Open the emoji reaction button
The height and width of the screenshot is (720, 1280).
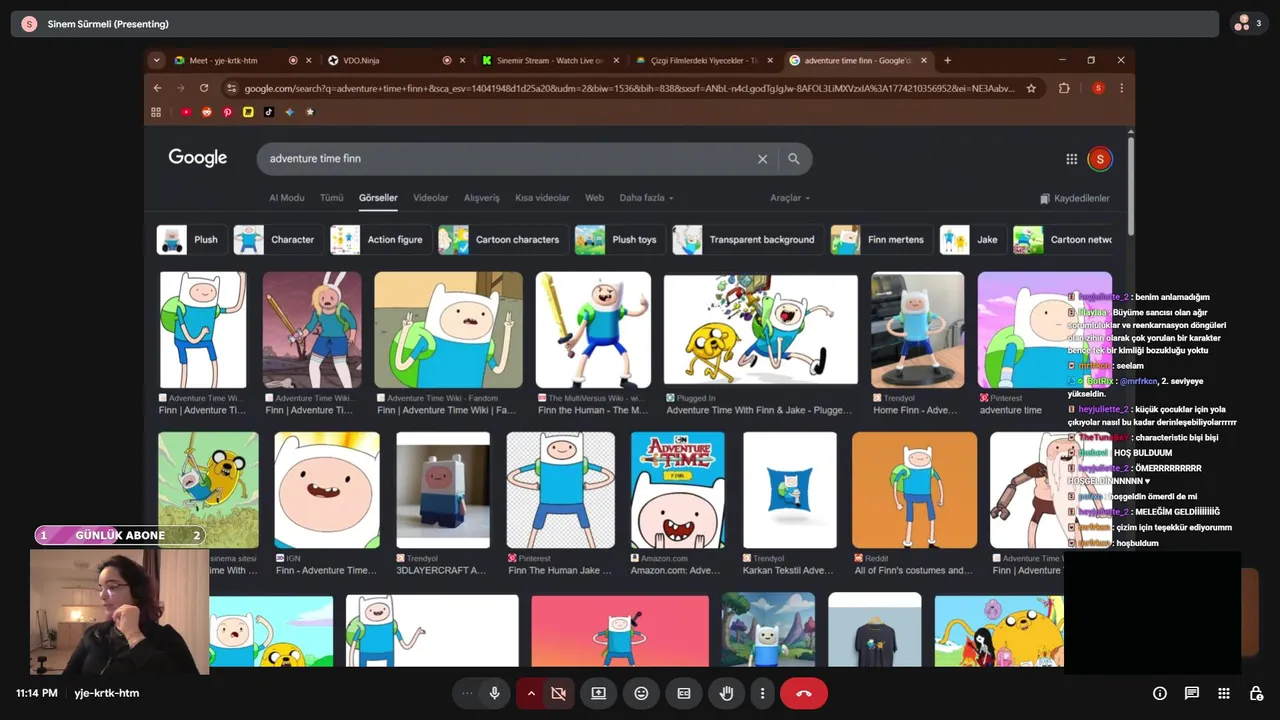[641, 693]
